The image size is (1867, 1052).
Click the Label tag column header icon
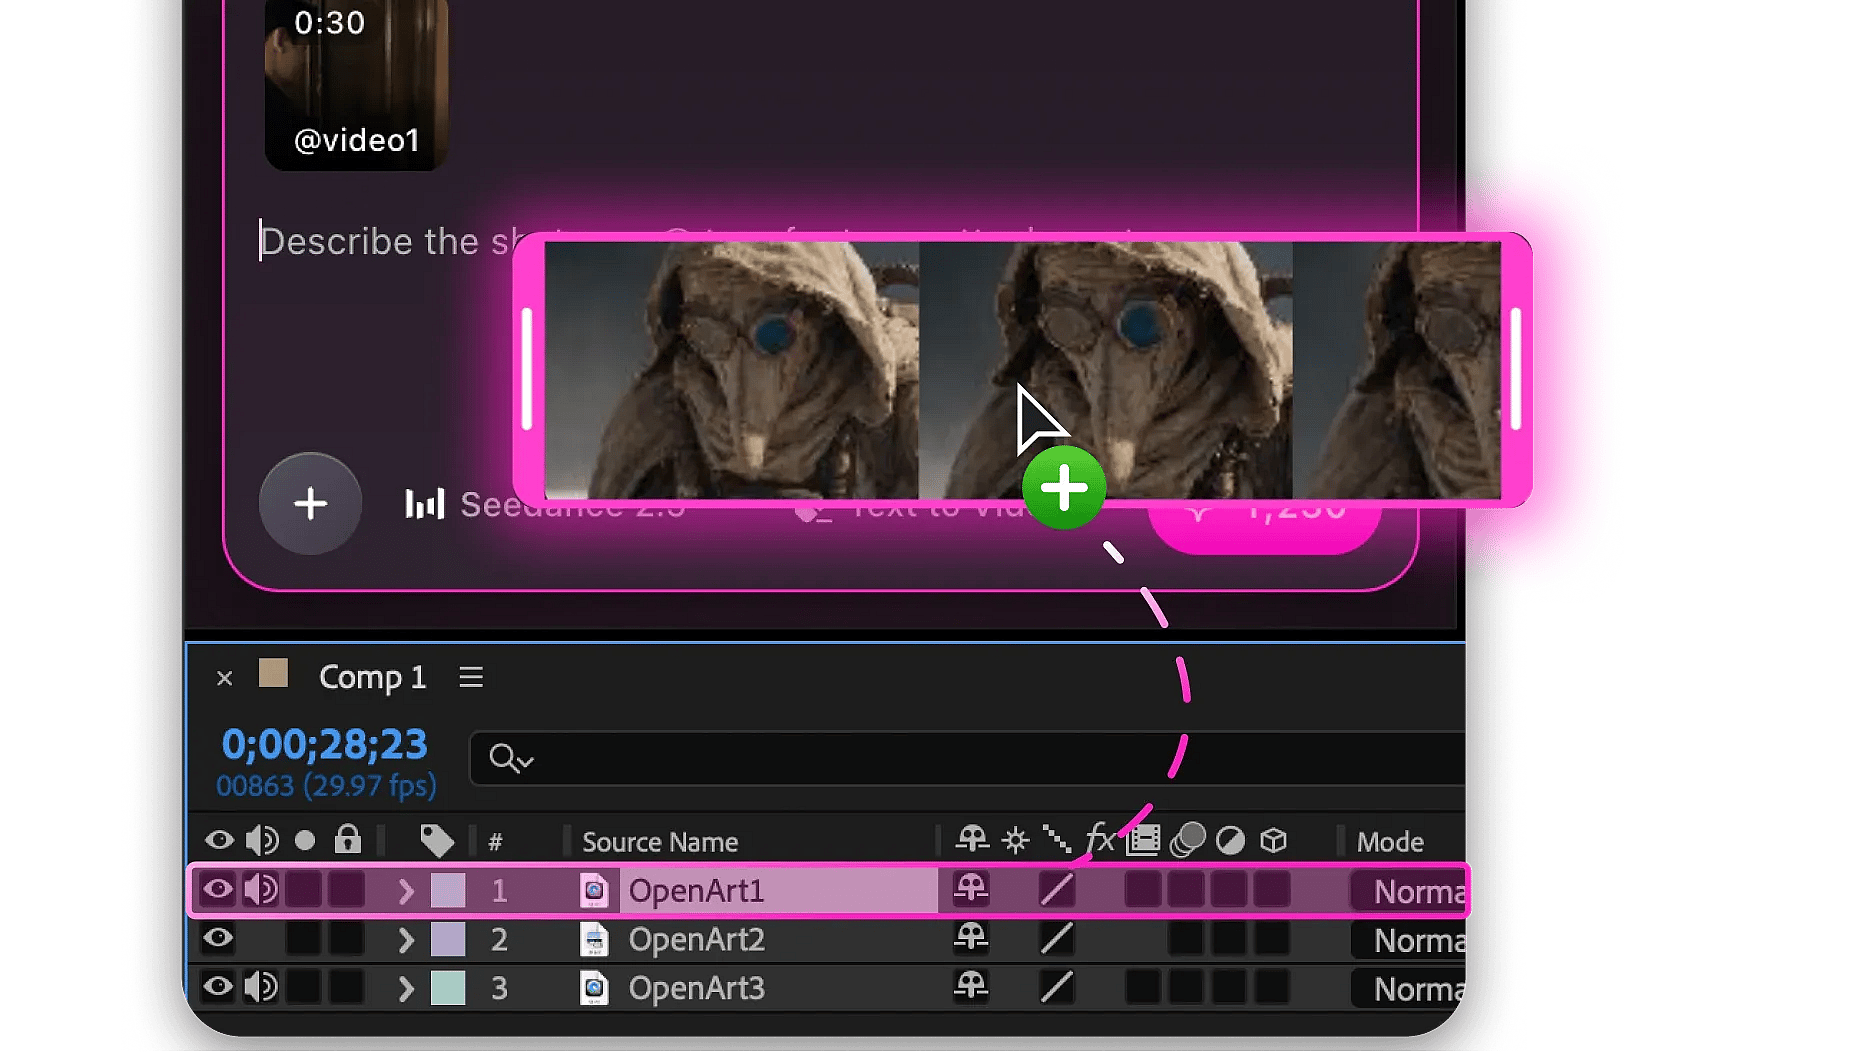tap(437, 840)
